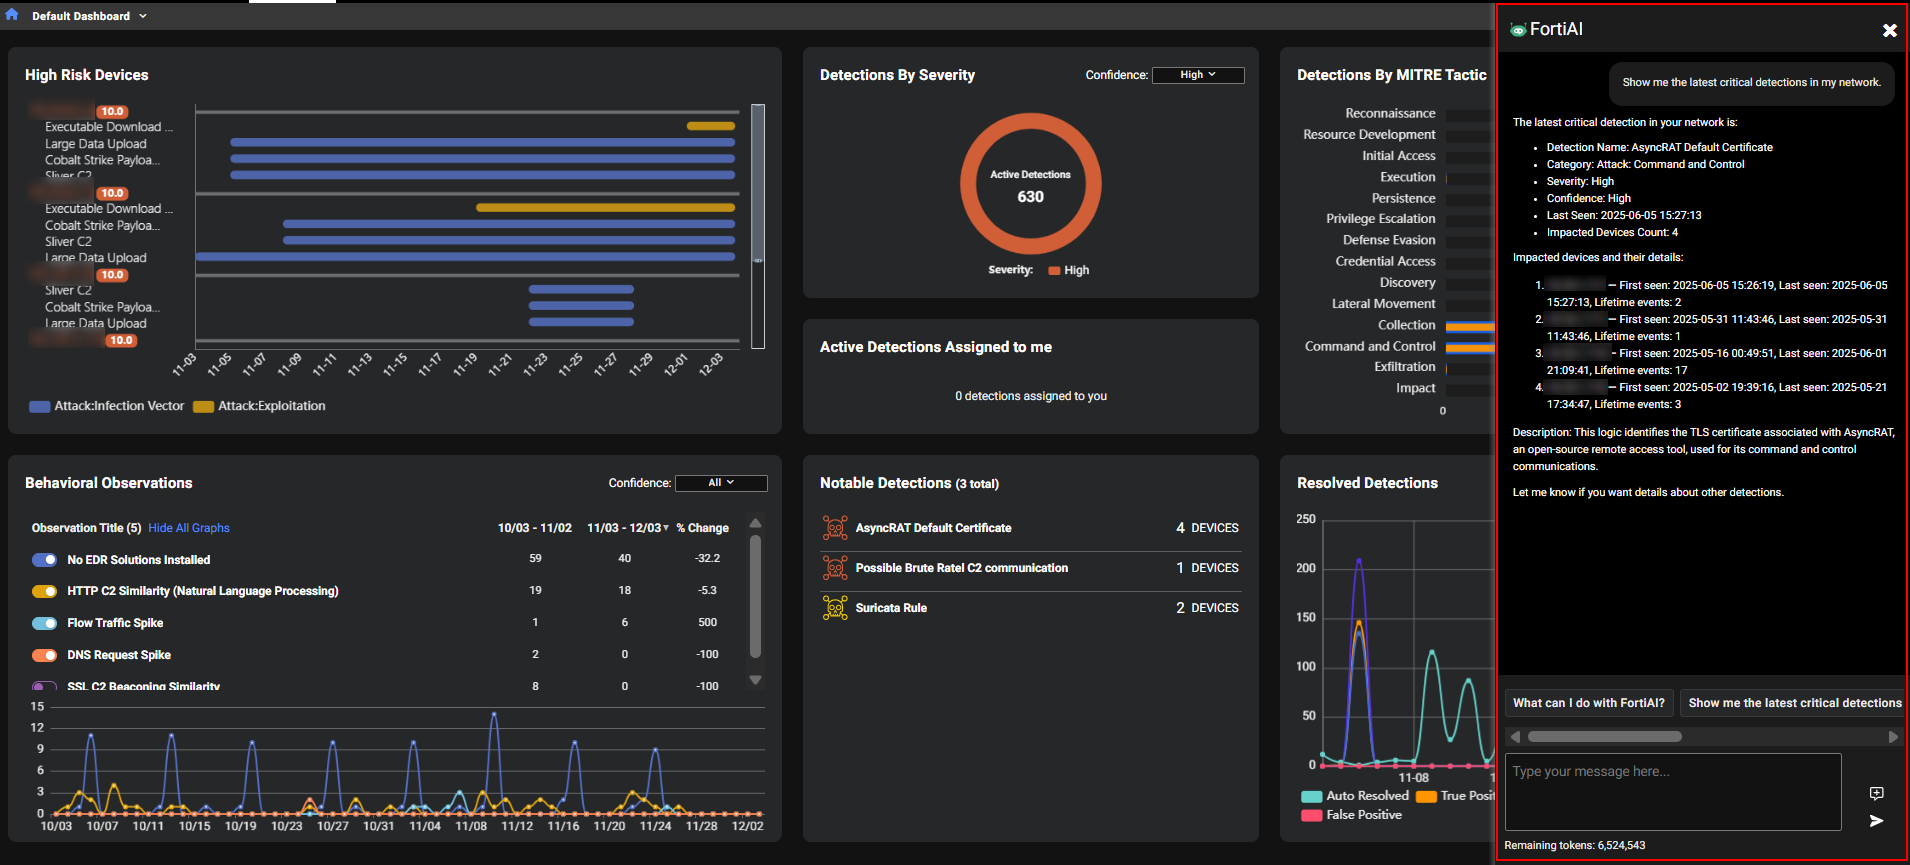Image resolution: width=1910 pixels, height=865 pixels.
Task: Click the FortiAI robot logo icon
Action: coord(1518,30)
